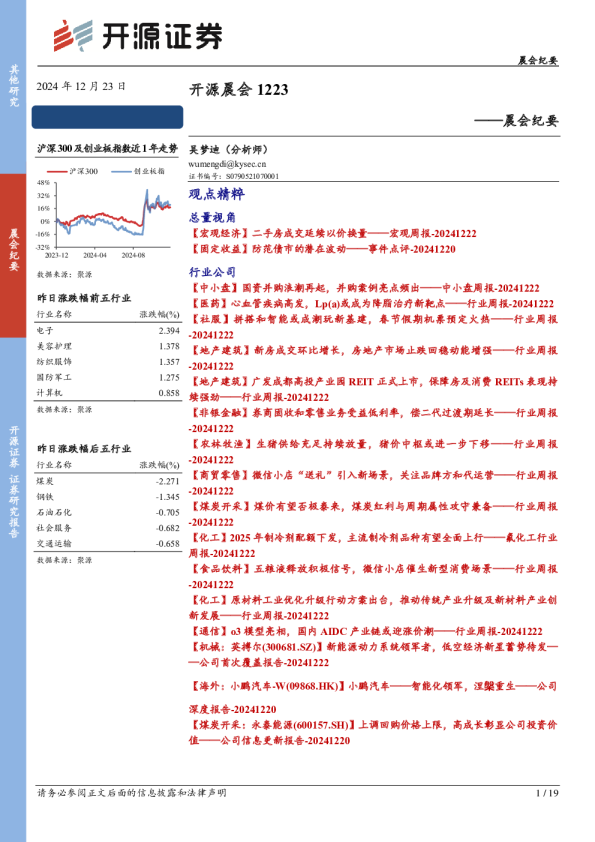Image resolution: width=595 pixels, height=842 pixels.
Task: Open the 【商贸零售】微信小店 report link
Action: point(373,483)
